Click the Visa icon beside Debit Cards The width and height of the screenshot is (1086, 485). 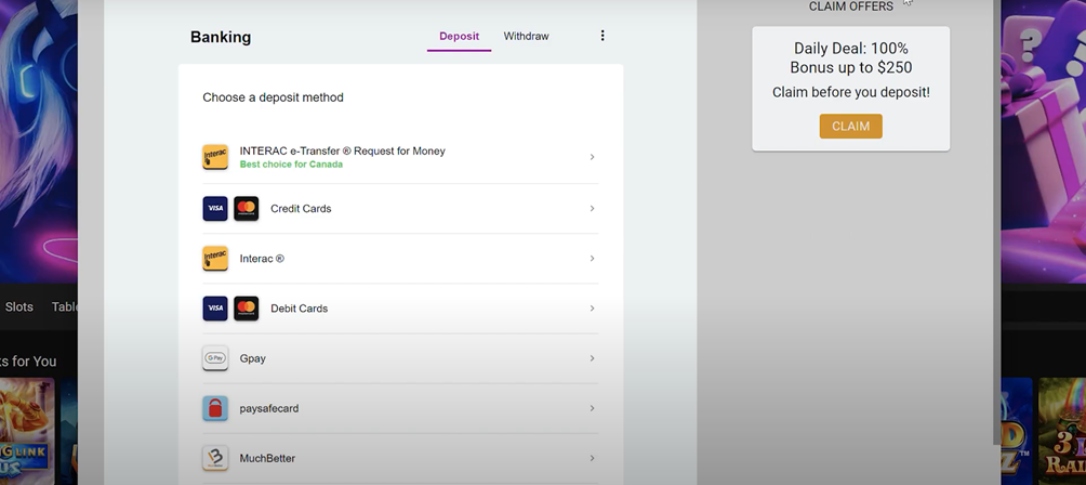point(215,308)
